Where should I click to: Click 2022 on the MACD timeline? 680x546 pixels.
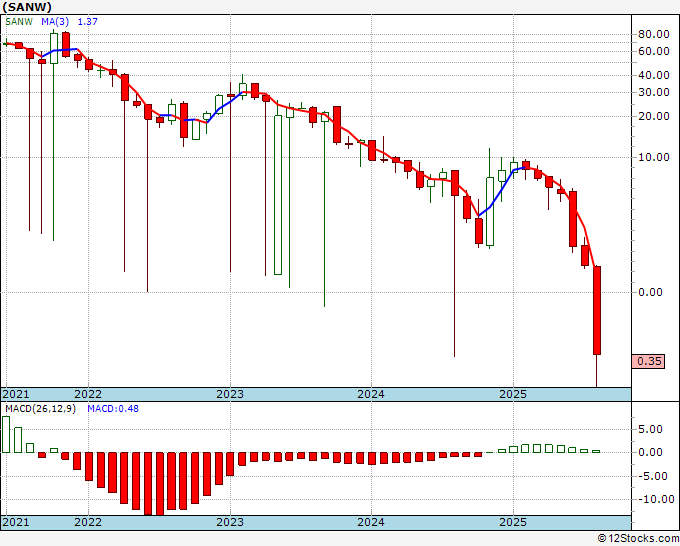(88, 522)
